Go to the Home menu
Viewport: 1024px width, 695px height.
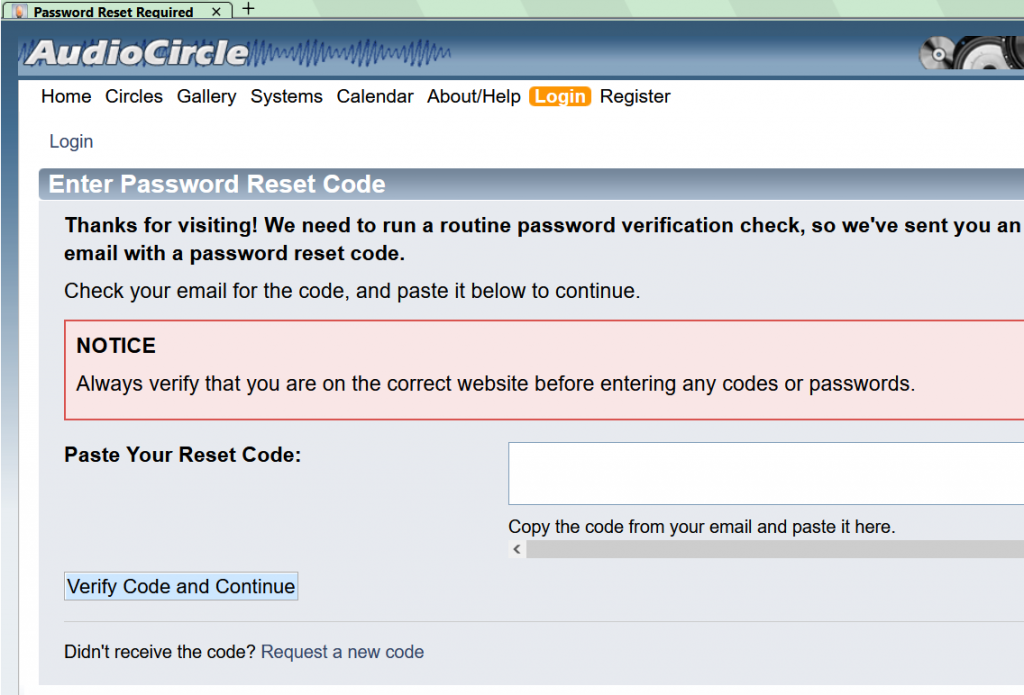coord(66,96)
